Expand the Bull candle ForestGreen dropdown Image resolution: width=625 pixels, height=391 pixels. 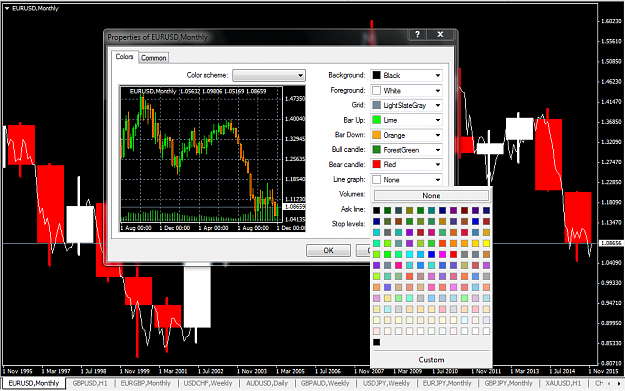pyautogui.click(x=407, y=150)
